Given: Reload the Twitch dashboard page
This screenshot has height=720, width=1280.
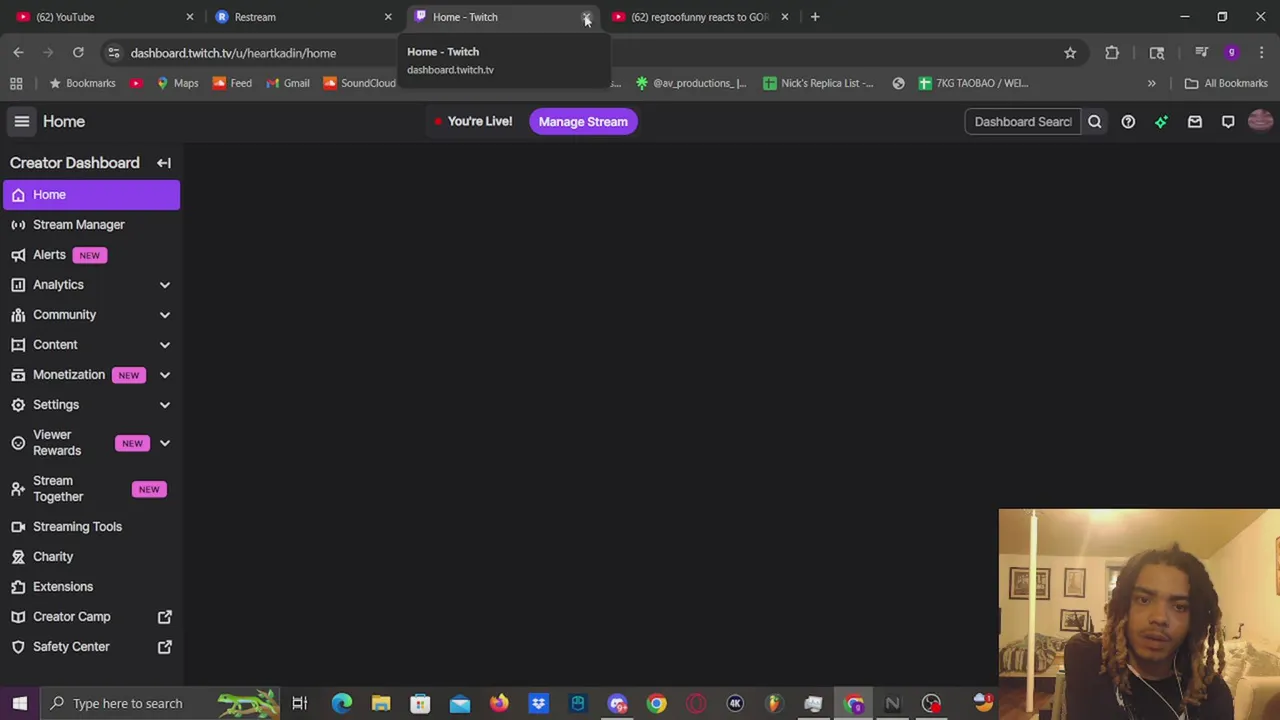Looking at the screenshot, I should click(78, 53).
